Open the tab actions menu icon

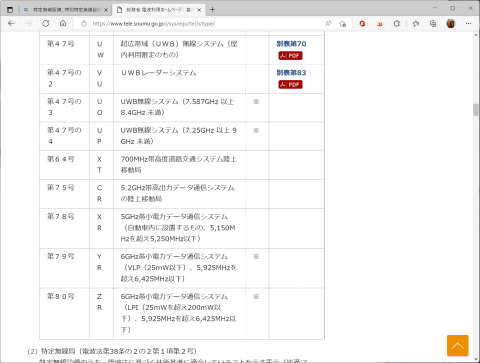[x=10, y=10]
